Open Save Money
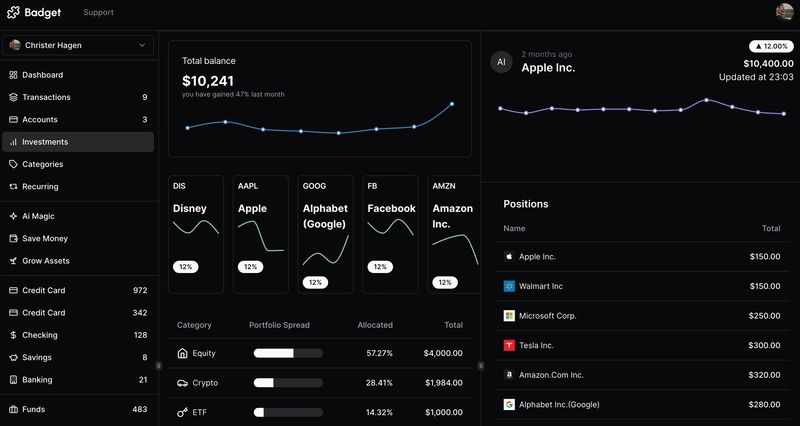 (x=78, y=238)
